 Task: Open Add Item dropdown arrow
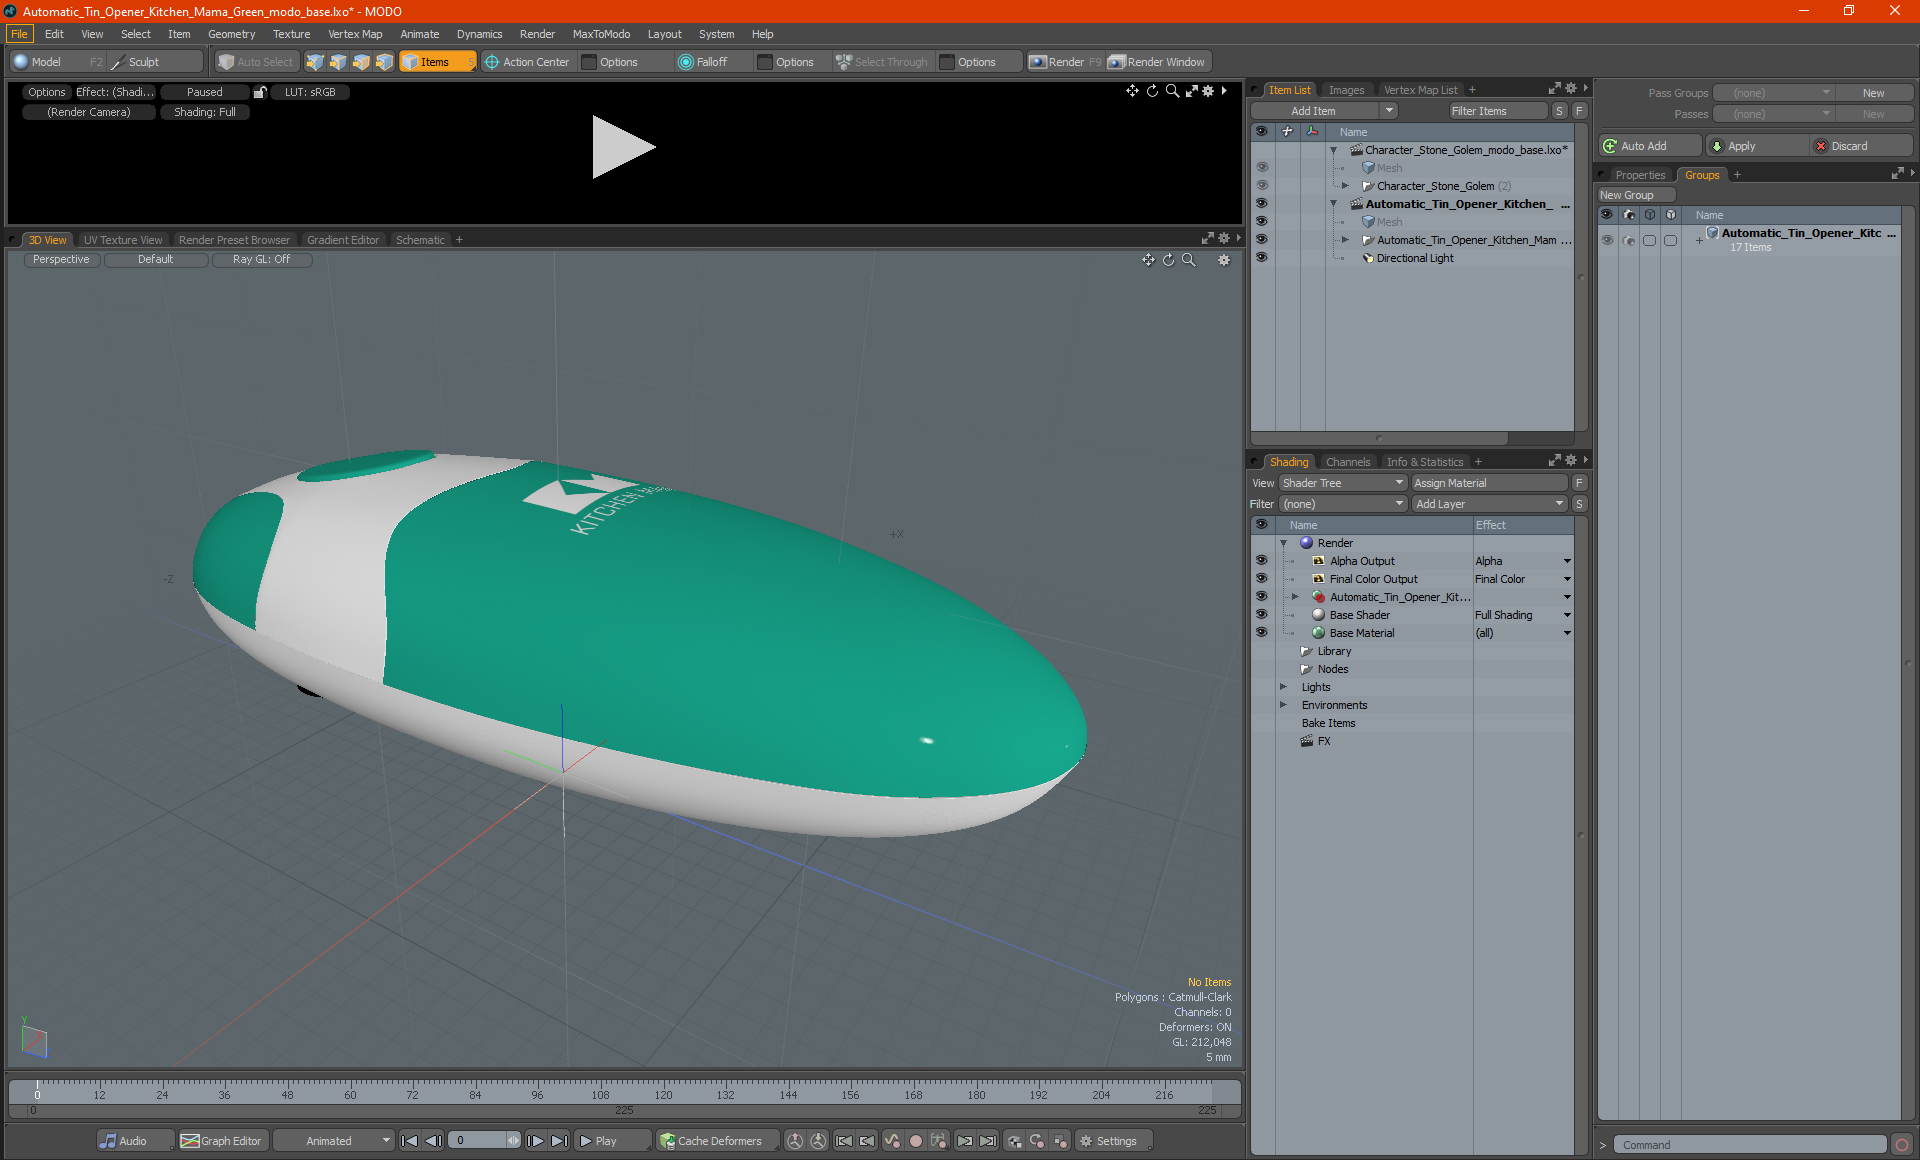[1389, 111]
